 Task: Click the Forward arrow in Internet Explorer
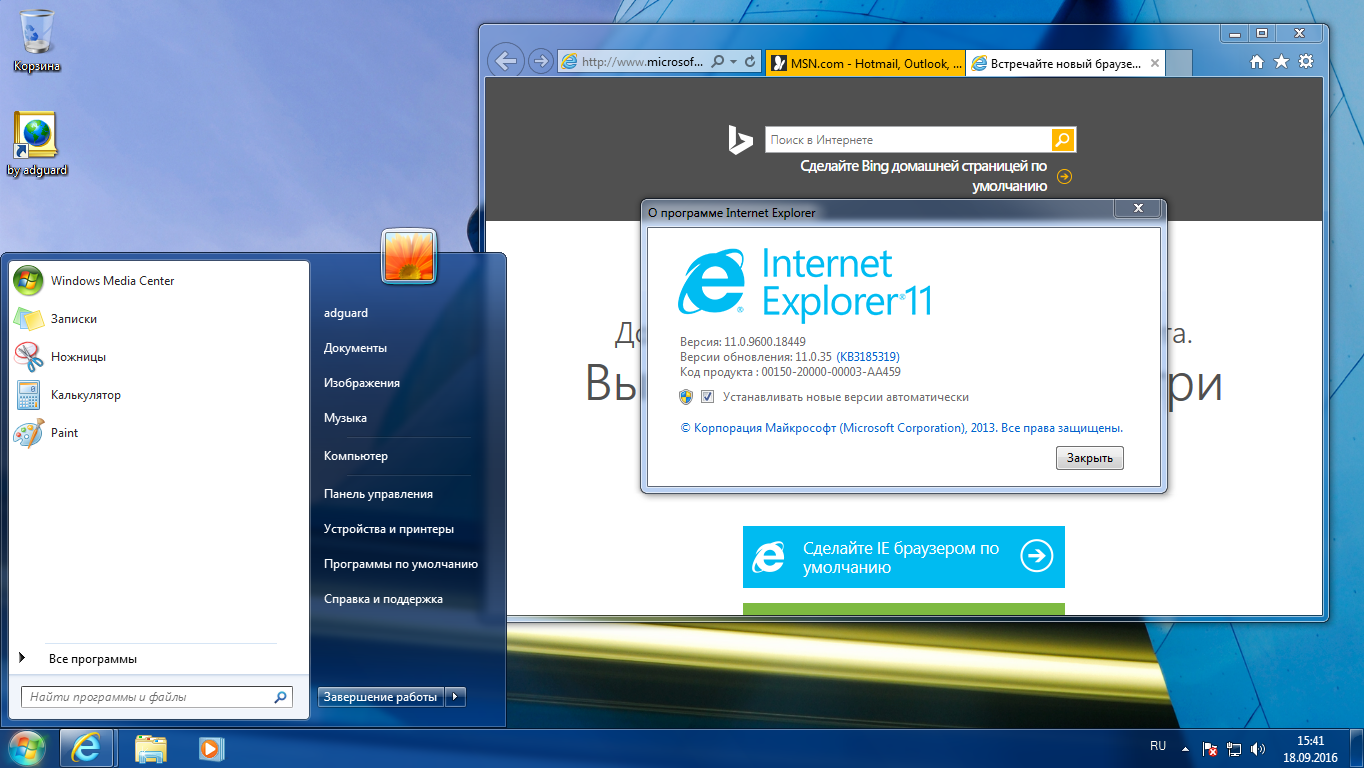[540, 61]
